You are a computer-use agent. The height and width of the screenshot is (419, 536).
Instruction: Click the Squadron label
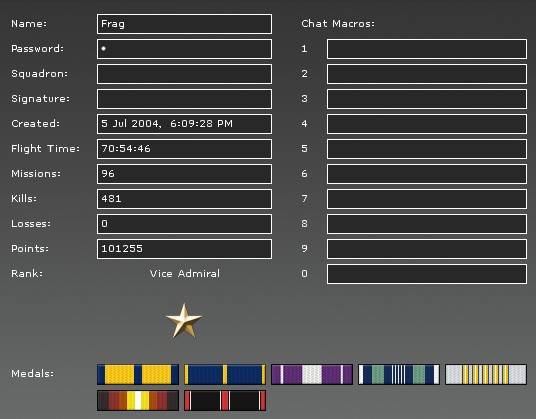click(40, 74)
